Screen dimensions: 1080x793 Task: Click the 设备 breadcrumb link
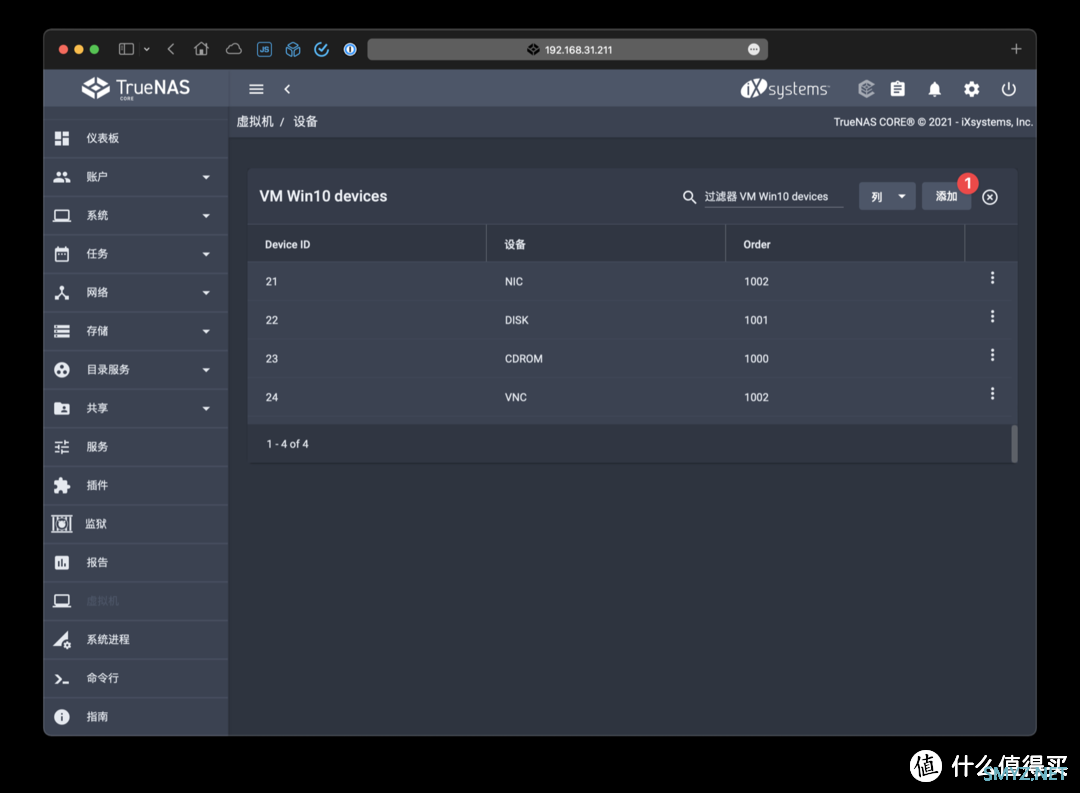pos(305,122)
